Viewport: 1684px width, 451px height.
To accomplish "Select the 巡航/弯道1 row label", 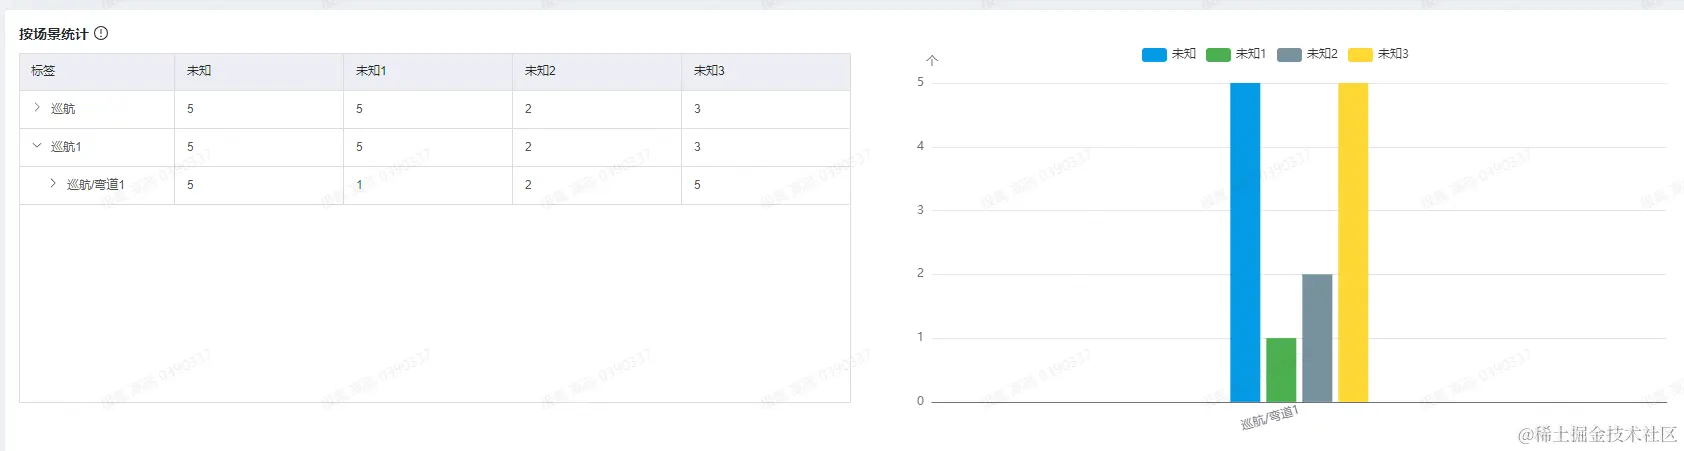I will pos(95,185).
